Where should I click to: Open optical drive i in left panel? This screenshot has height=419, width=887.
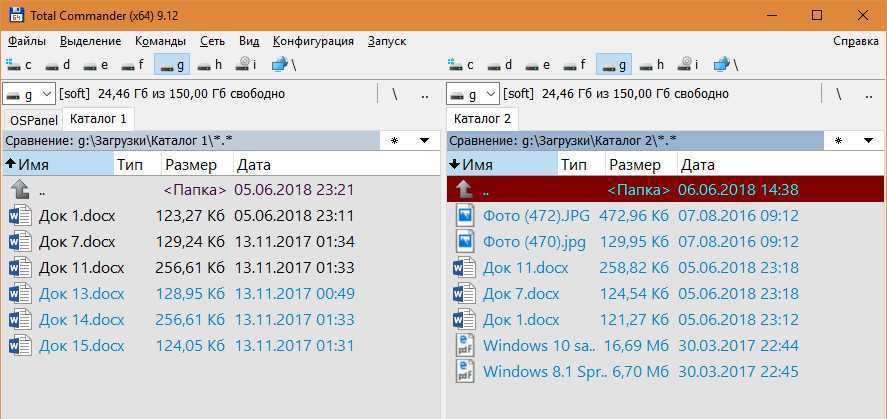[247, 65]
